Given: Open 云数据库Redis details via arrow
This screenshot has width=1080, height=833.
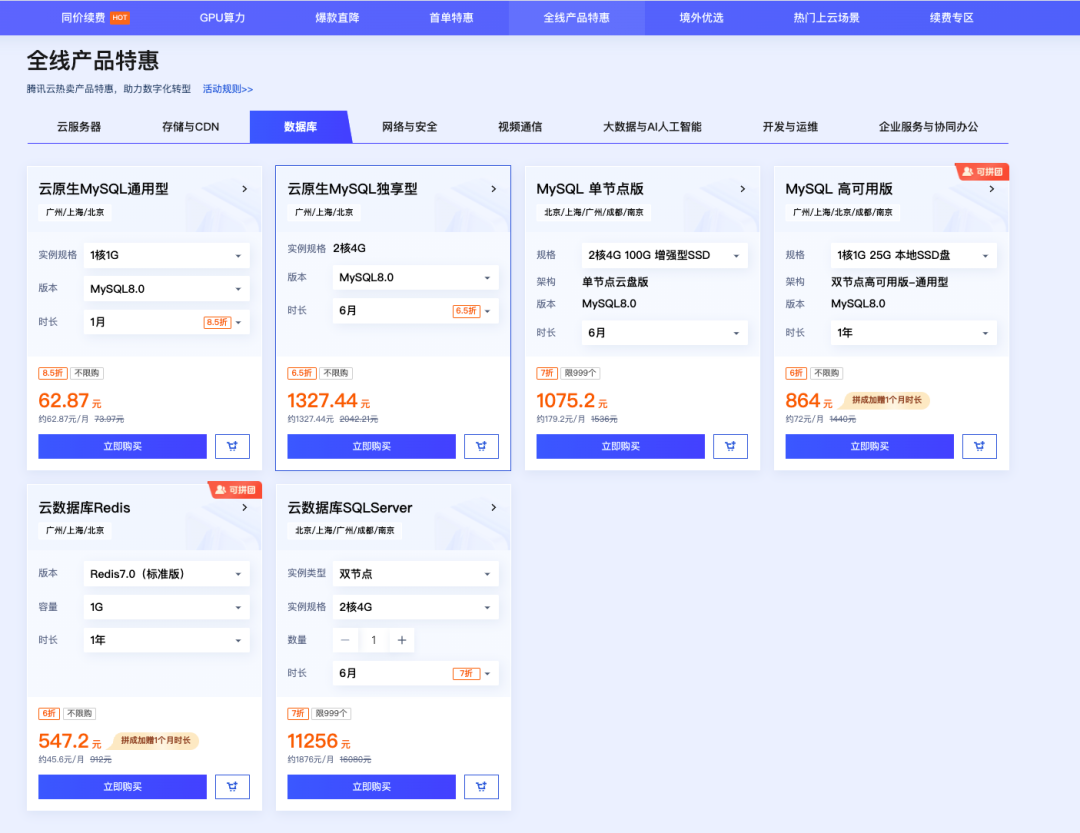Looking at the screenshot, I should [x=245, y=507].
